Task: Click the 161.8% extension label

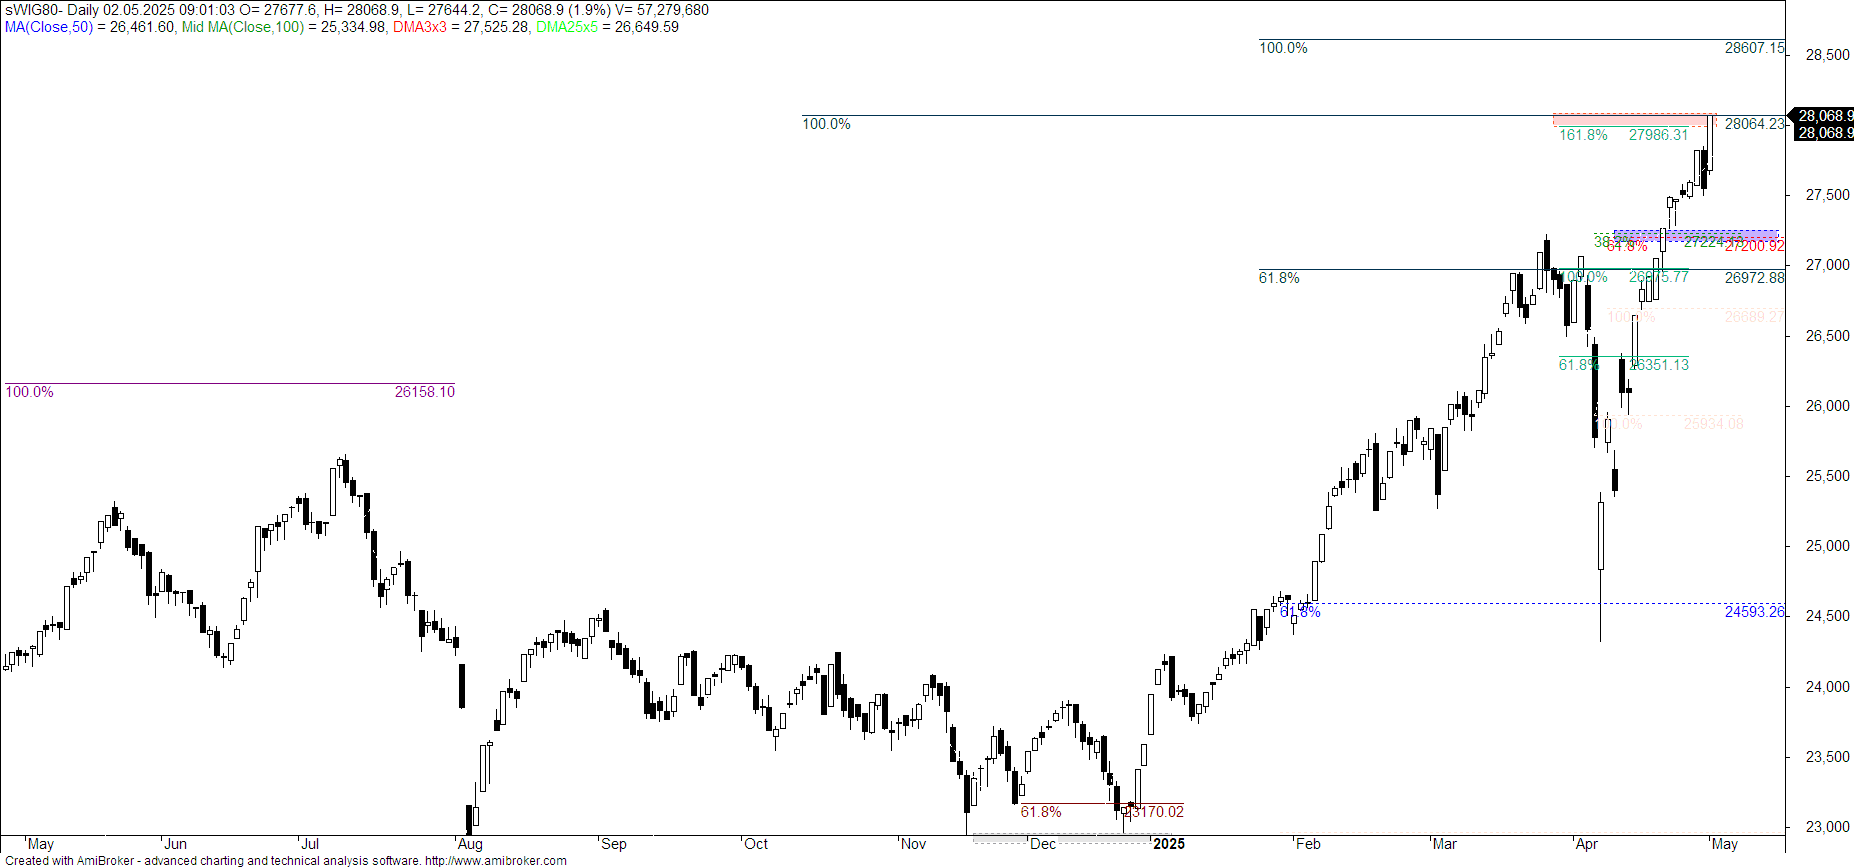Action: [1583, 135]
